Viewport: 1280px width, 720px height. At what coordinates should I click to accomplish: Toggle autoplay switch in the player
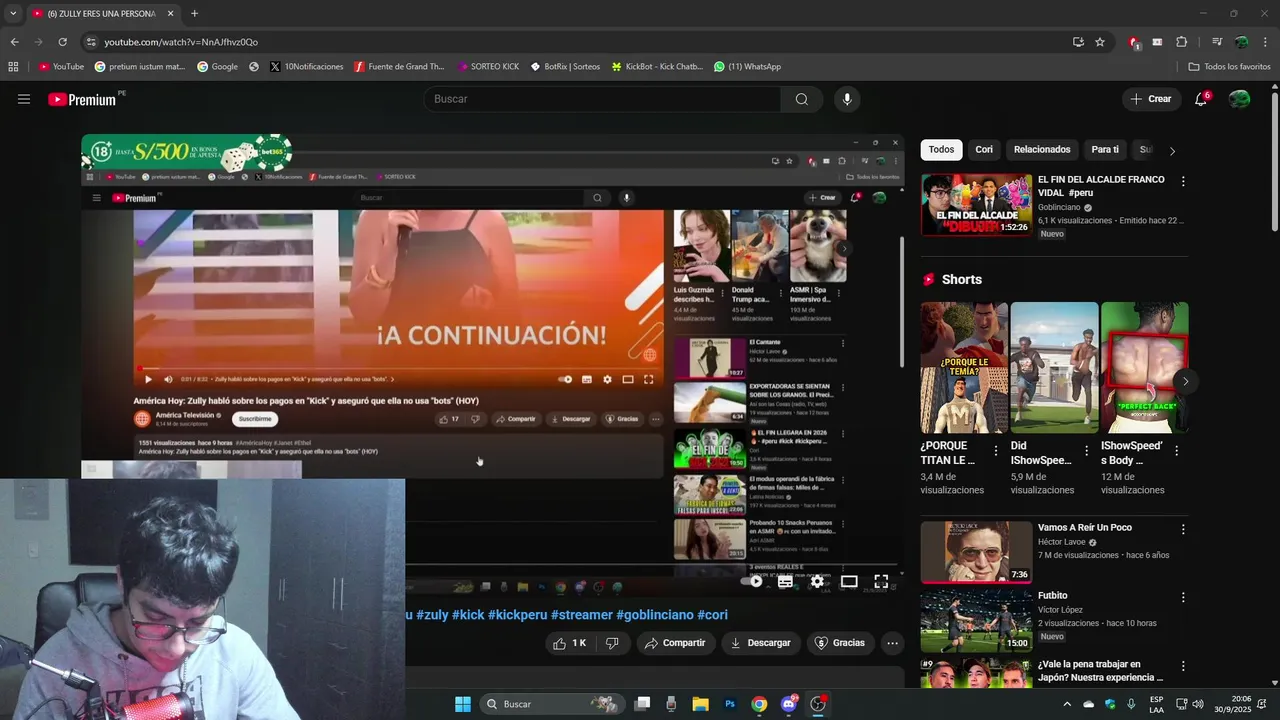[x=753, y=581]
